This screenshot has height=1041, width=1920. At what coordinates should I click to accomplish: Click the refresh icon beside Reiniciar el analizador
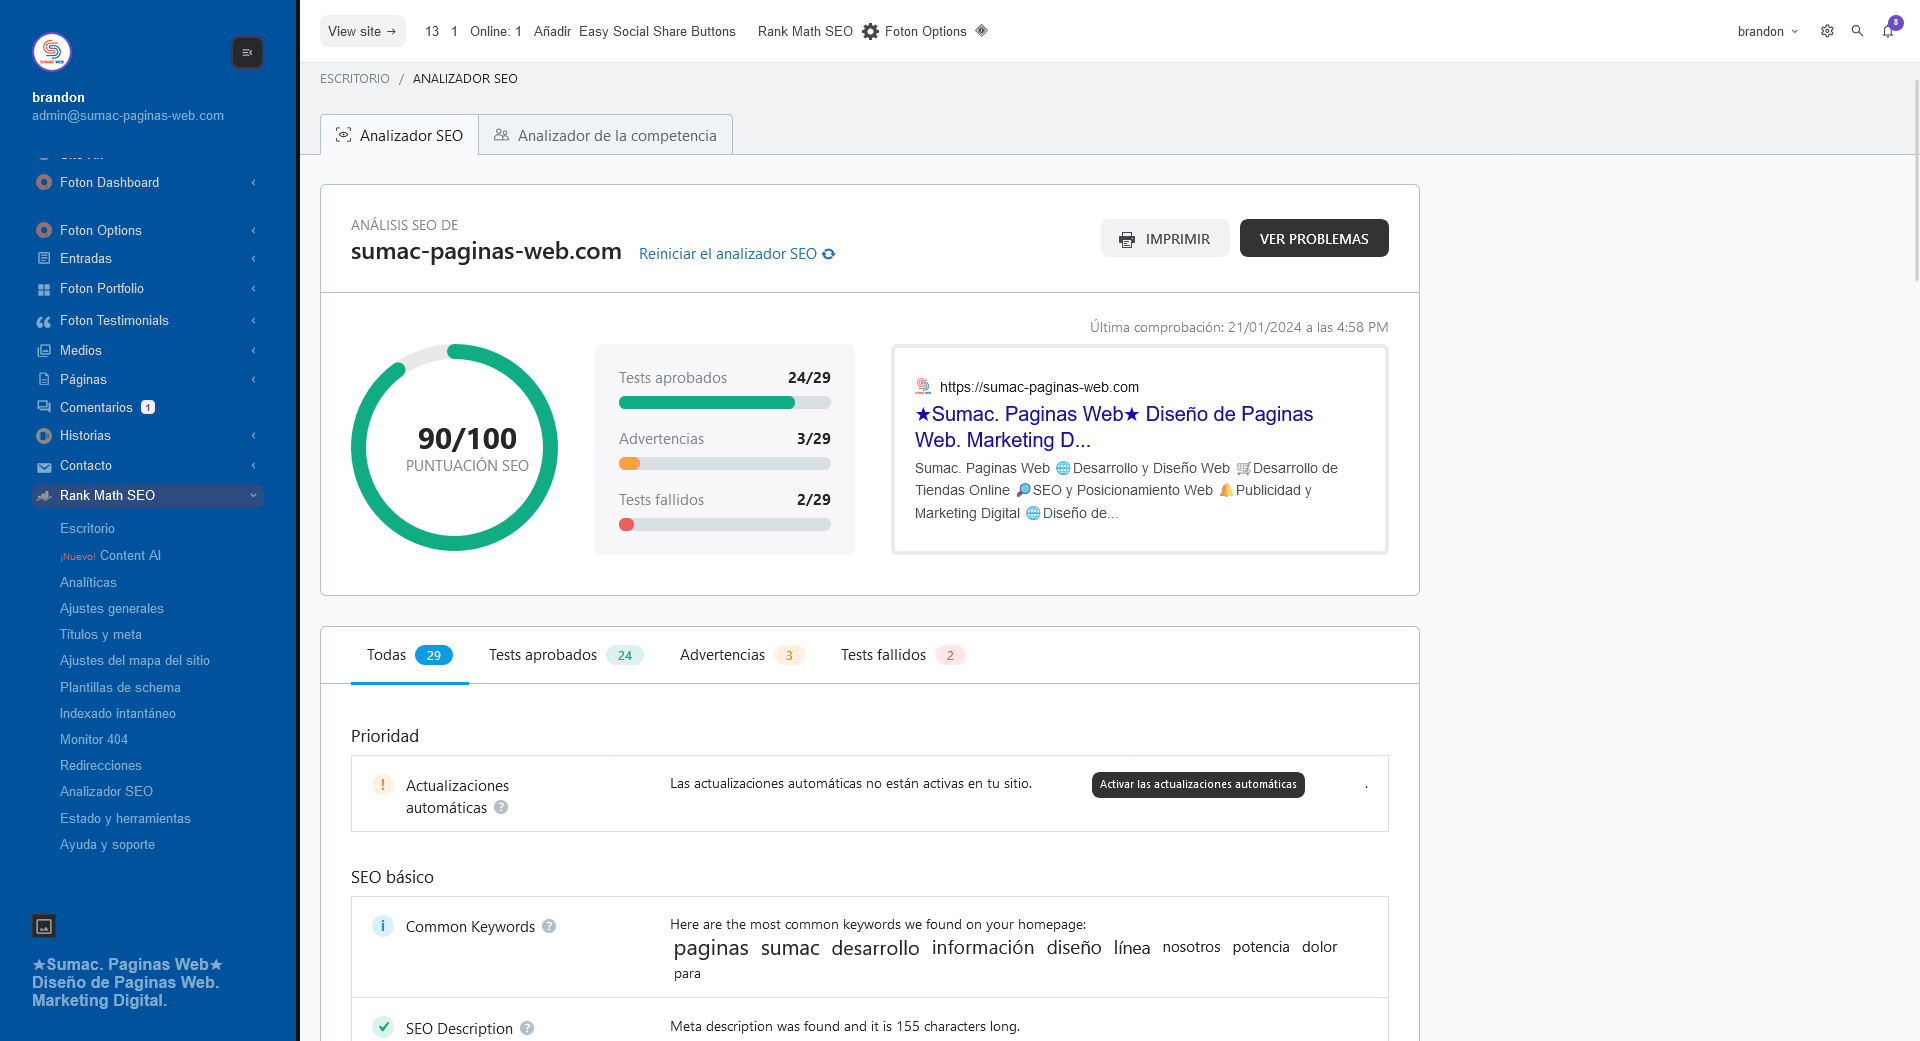click(x=829, y=254)
